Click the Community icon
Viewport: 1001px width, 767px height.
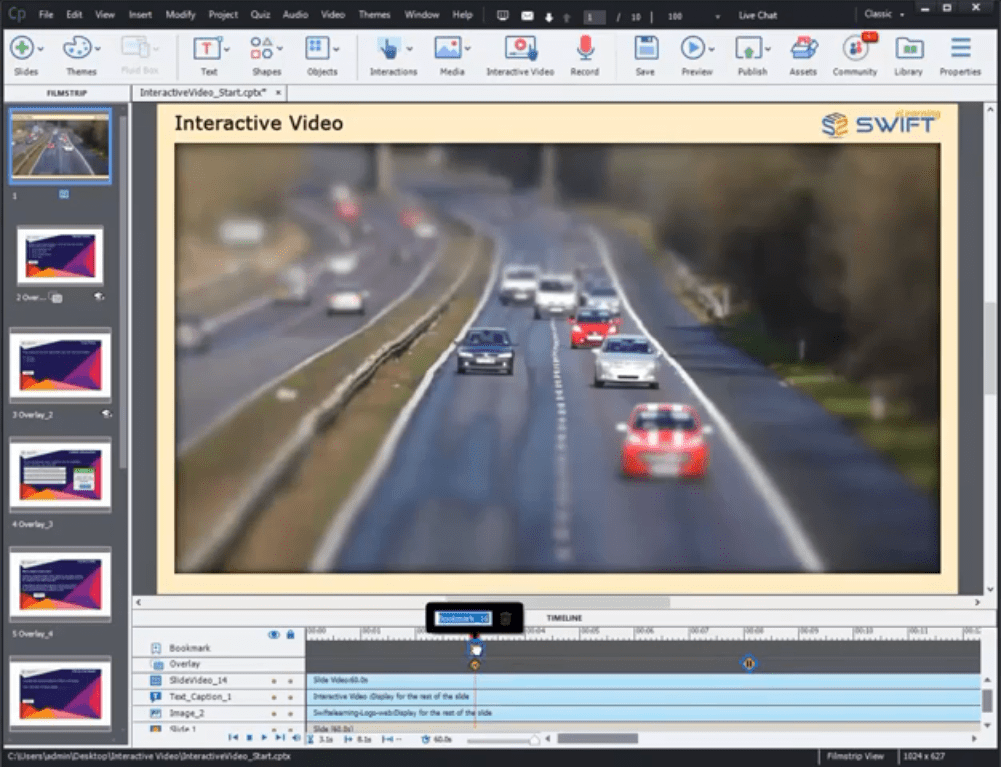[854, 48]
